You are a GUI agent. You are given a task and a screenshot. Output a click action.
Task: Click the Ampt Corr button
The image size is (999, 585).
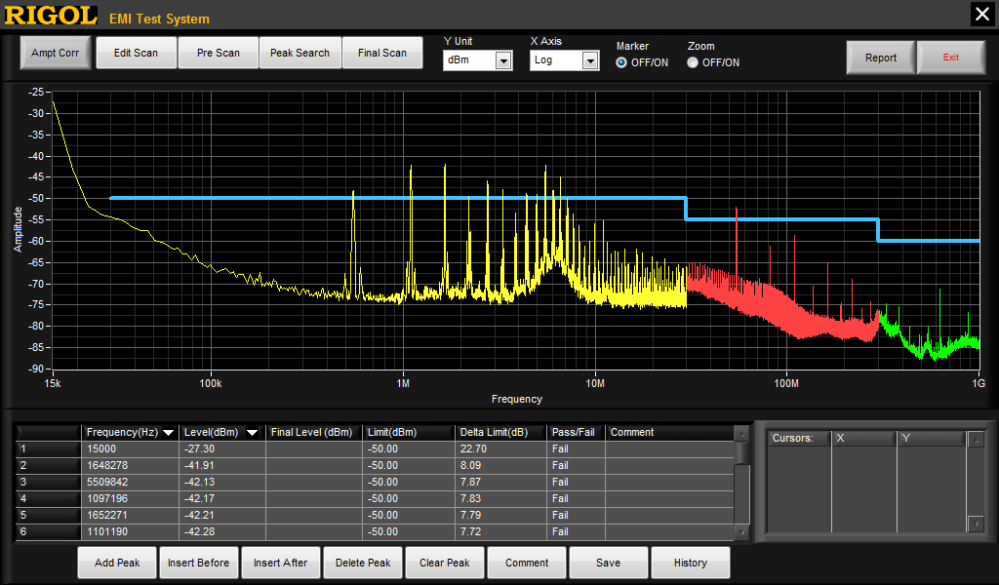coord(56,53)
